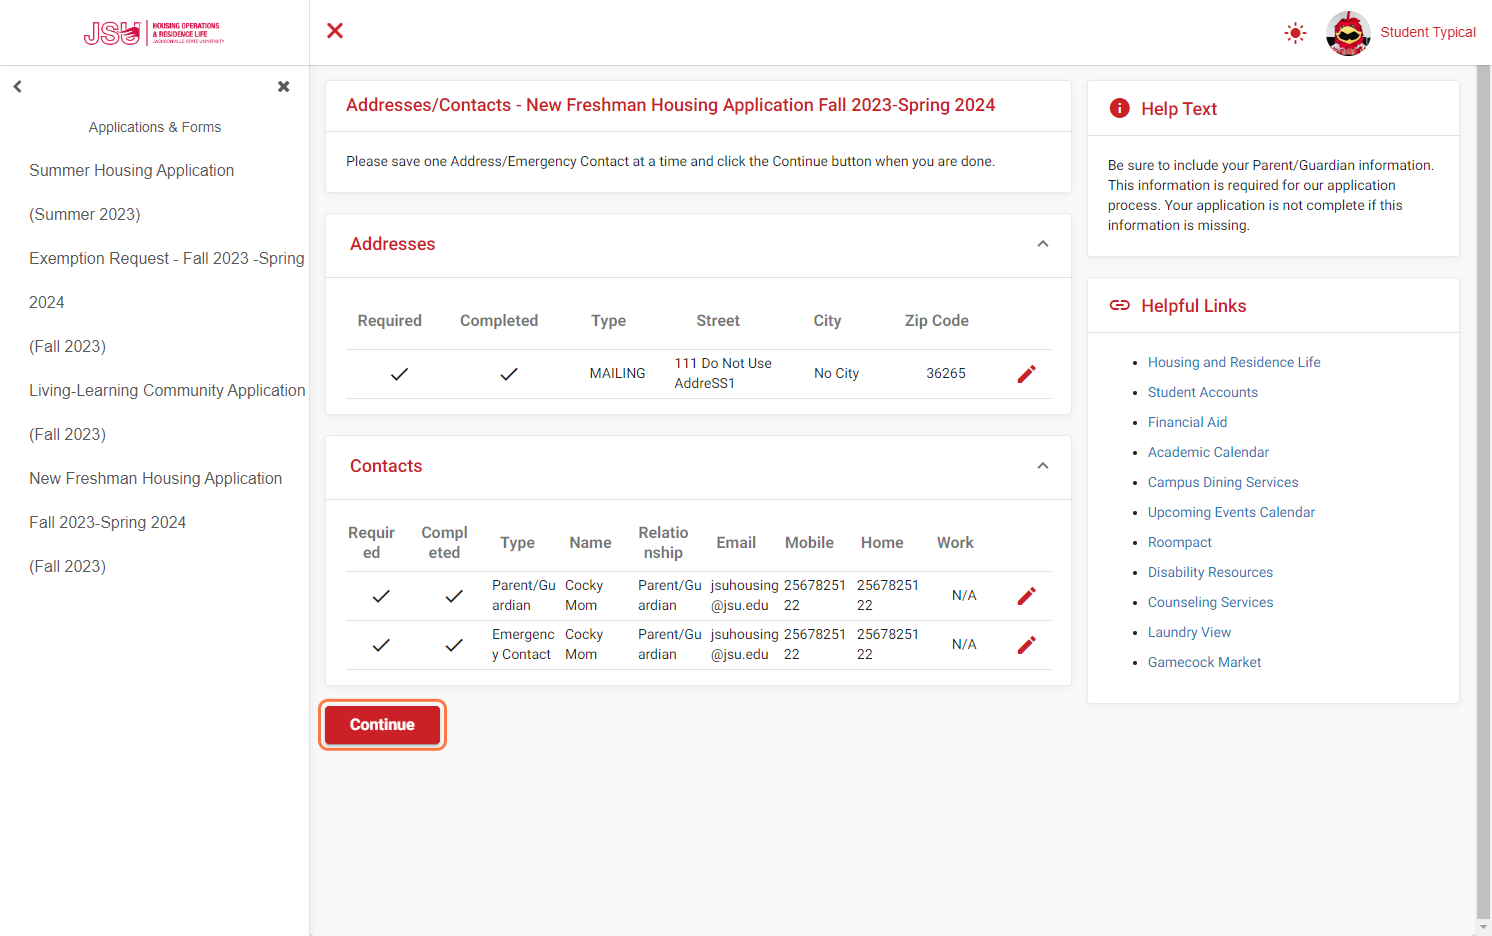Edit the Emergency Contact pencil icon
The height and width of the screenshot is (936, 1492).
click(1026, 645)
